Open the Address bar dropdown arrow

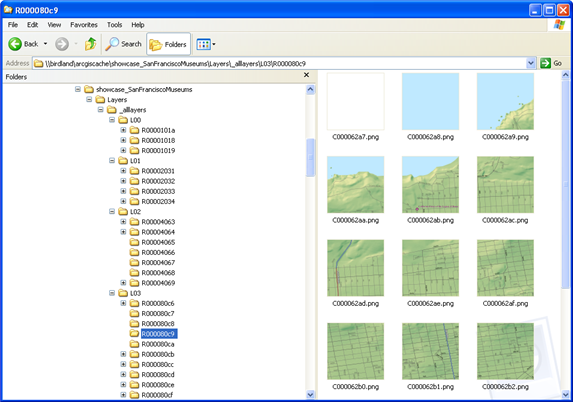tap(531, 63)
